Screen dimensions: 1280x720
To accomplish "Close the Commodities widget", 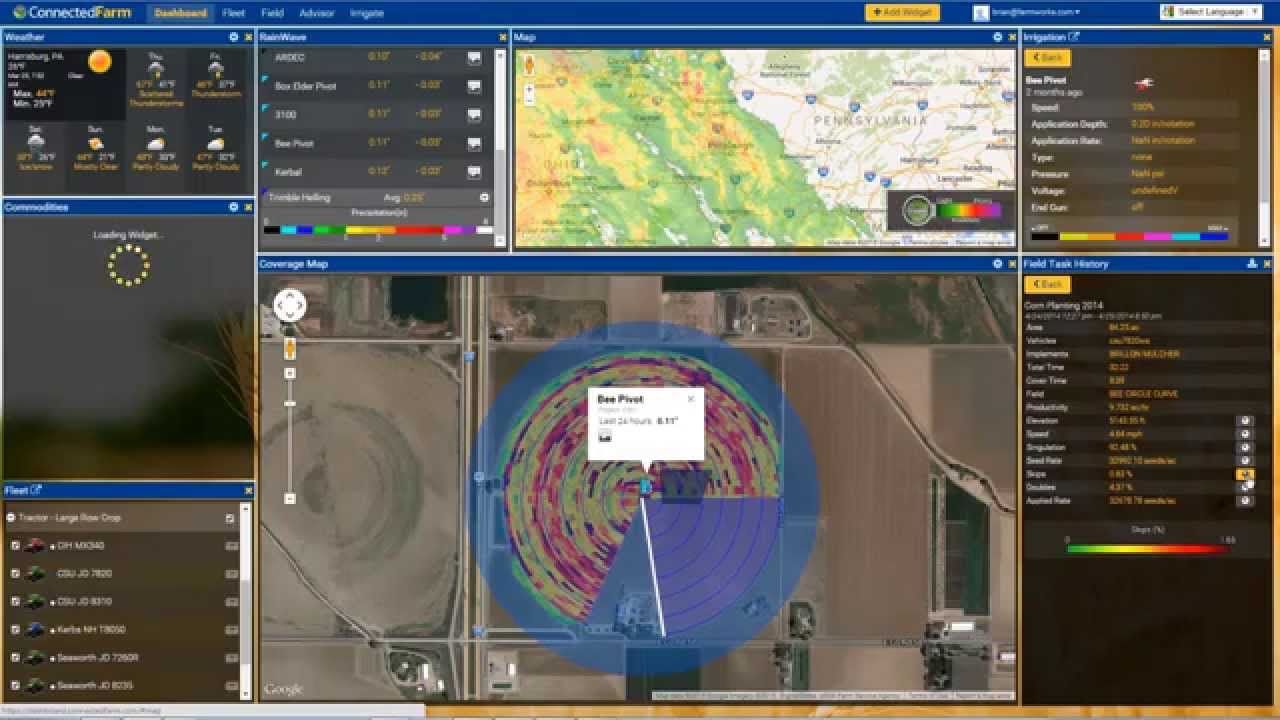I will (248, 207).
